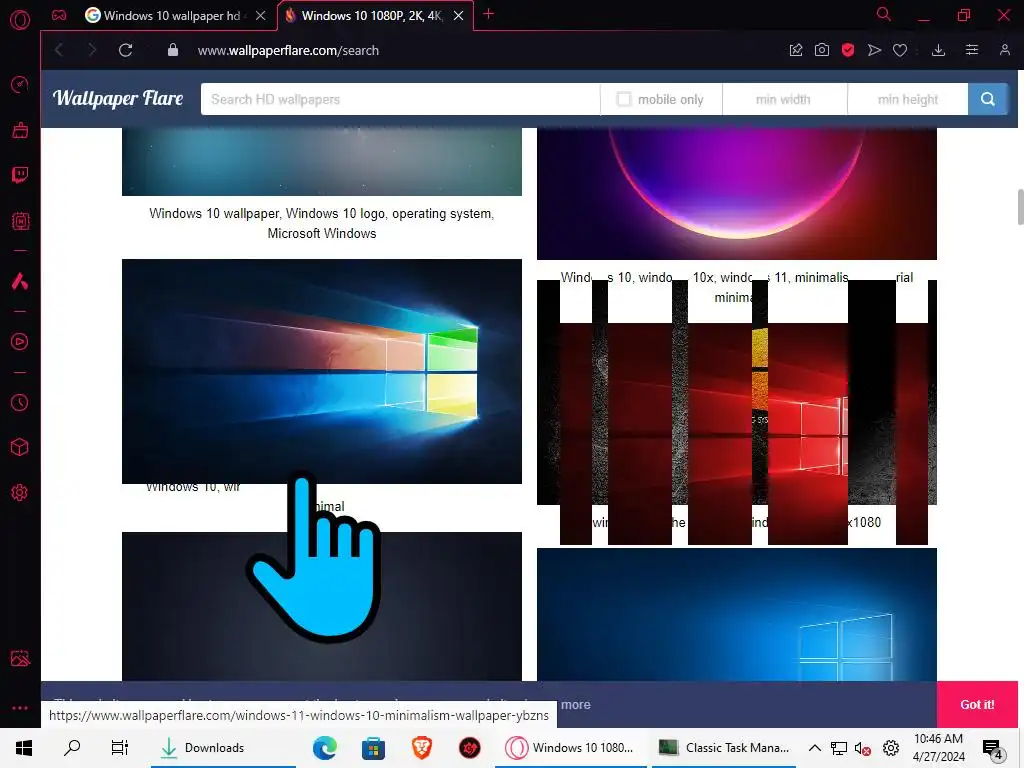Open Task View on taskbar
Viewport: 1024px width, 768px height.
[120, 748]
